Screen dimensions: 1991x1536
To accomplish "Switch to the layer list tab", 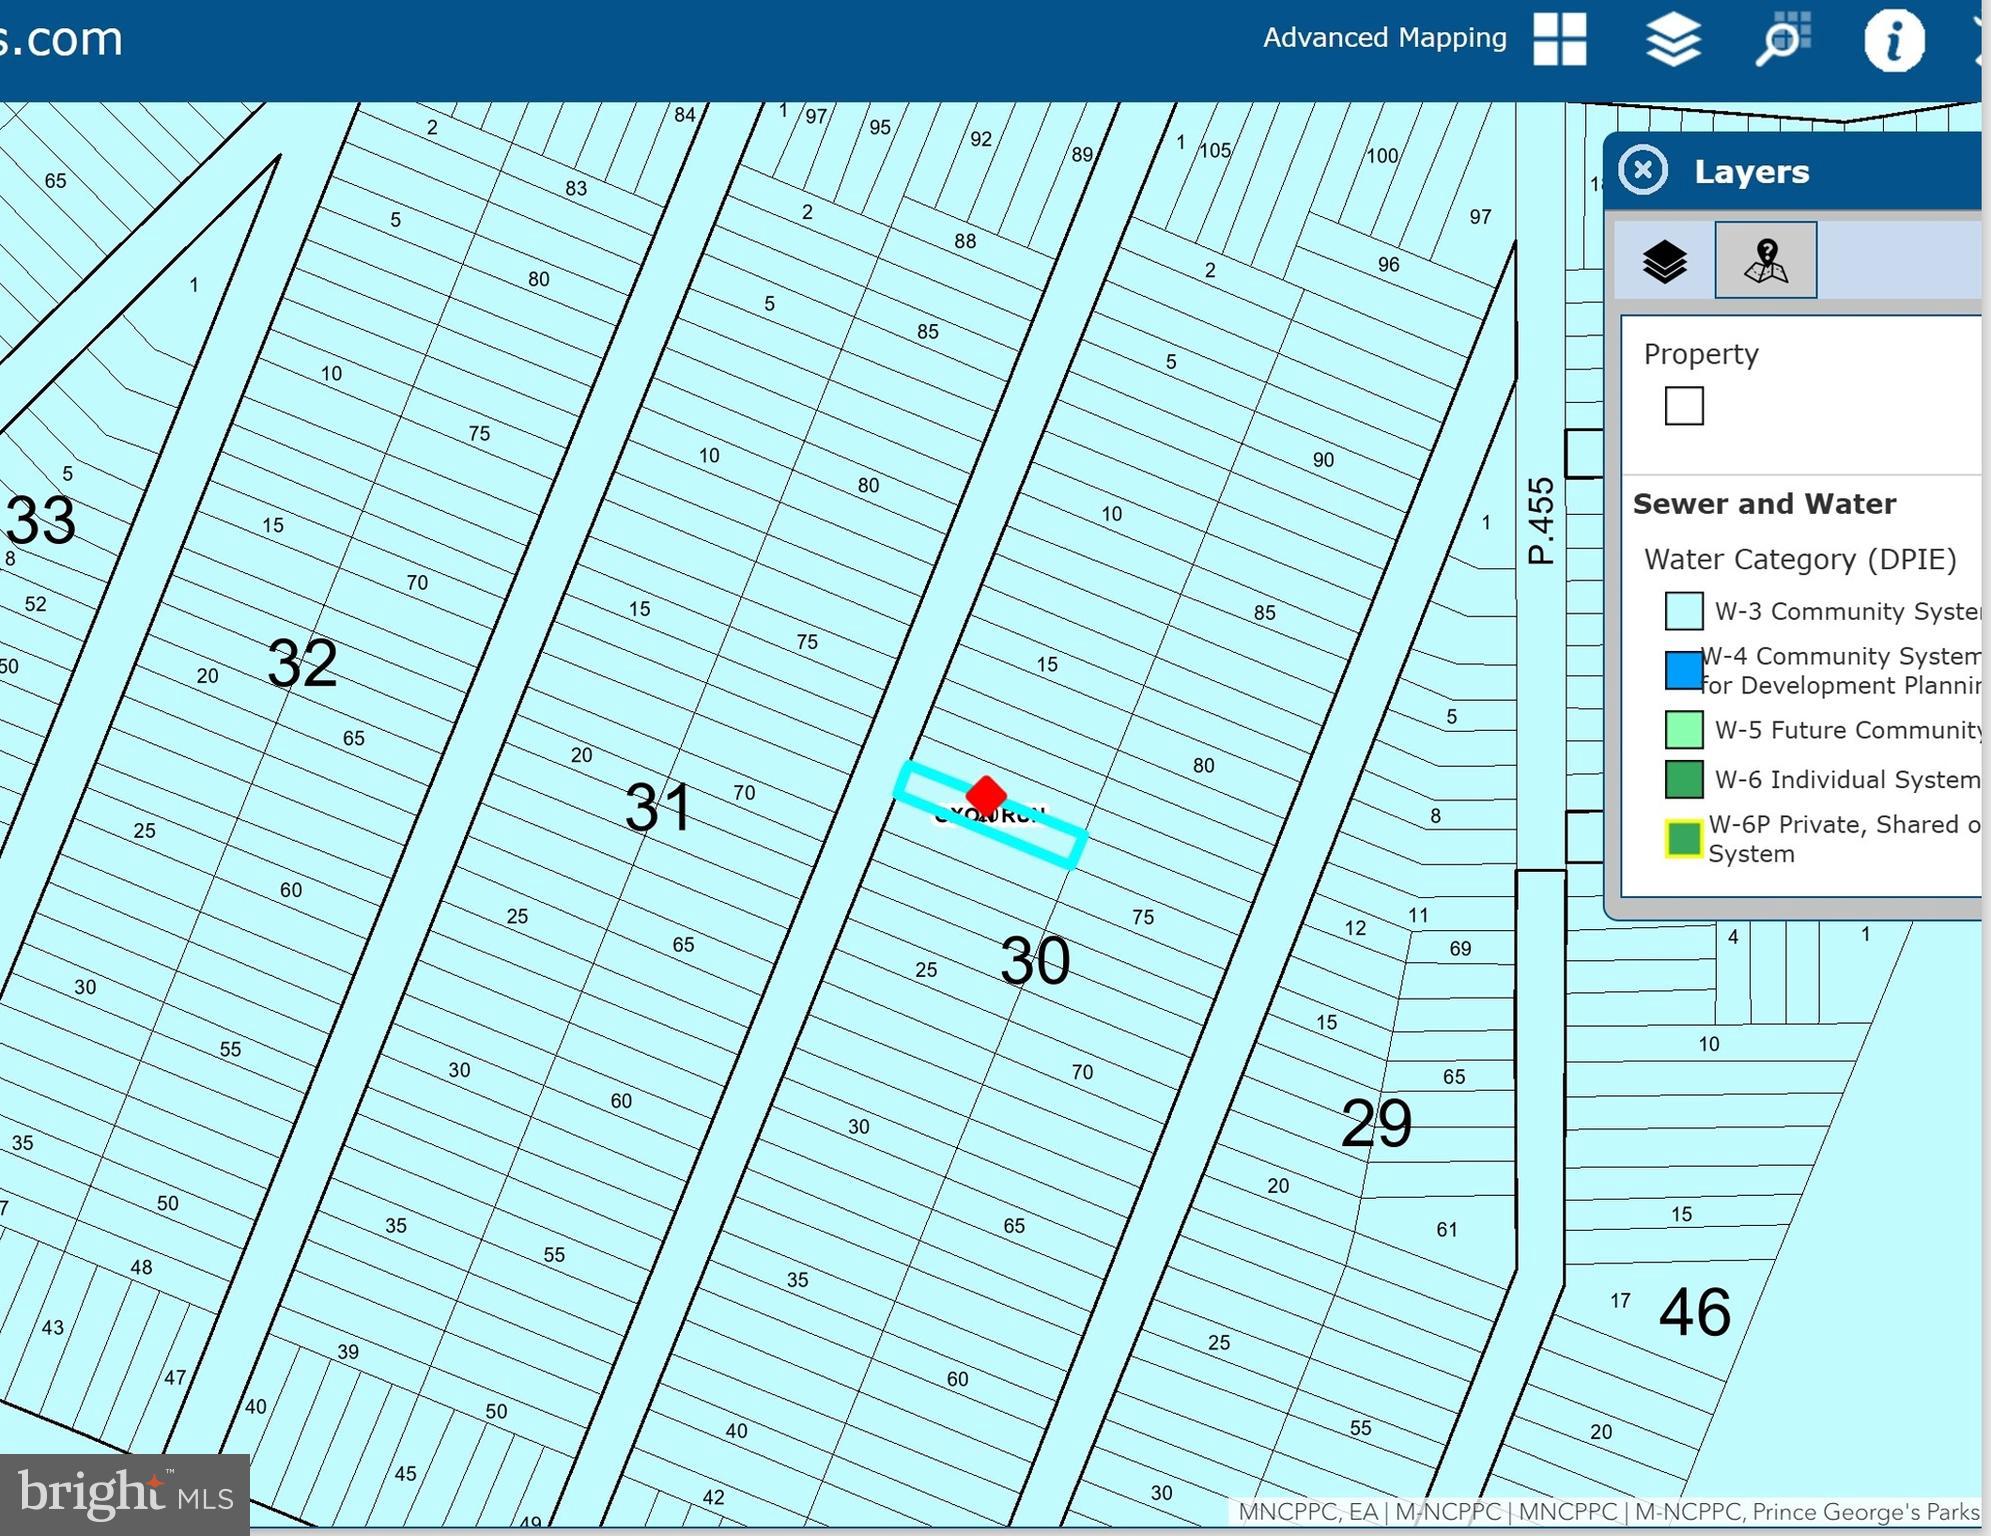I will pos(1664,261).
